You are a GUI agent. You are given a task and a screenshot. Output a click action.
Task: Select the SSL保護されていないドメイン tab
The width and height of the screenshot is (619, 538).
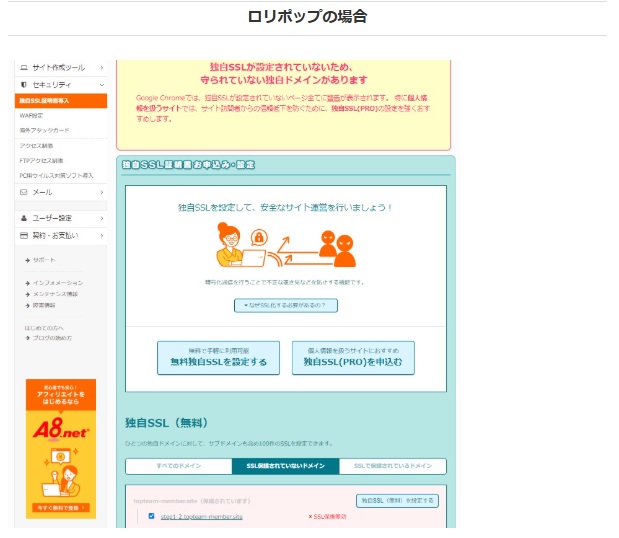[x=285, y=466]
